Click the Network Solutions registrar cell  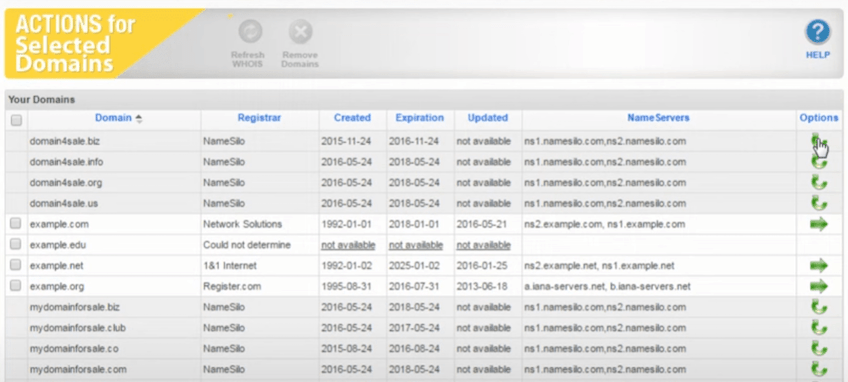point(243,224)
